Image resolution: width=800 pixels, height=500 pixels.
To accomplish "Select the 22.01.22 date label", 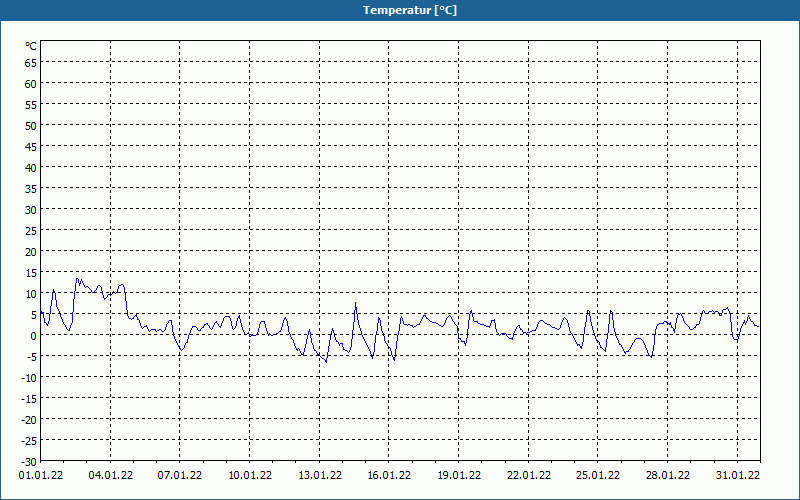I will pyautogui.click(x=529, y=475).
